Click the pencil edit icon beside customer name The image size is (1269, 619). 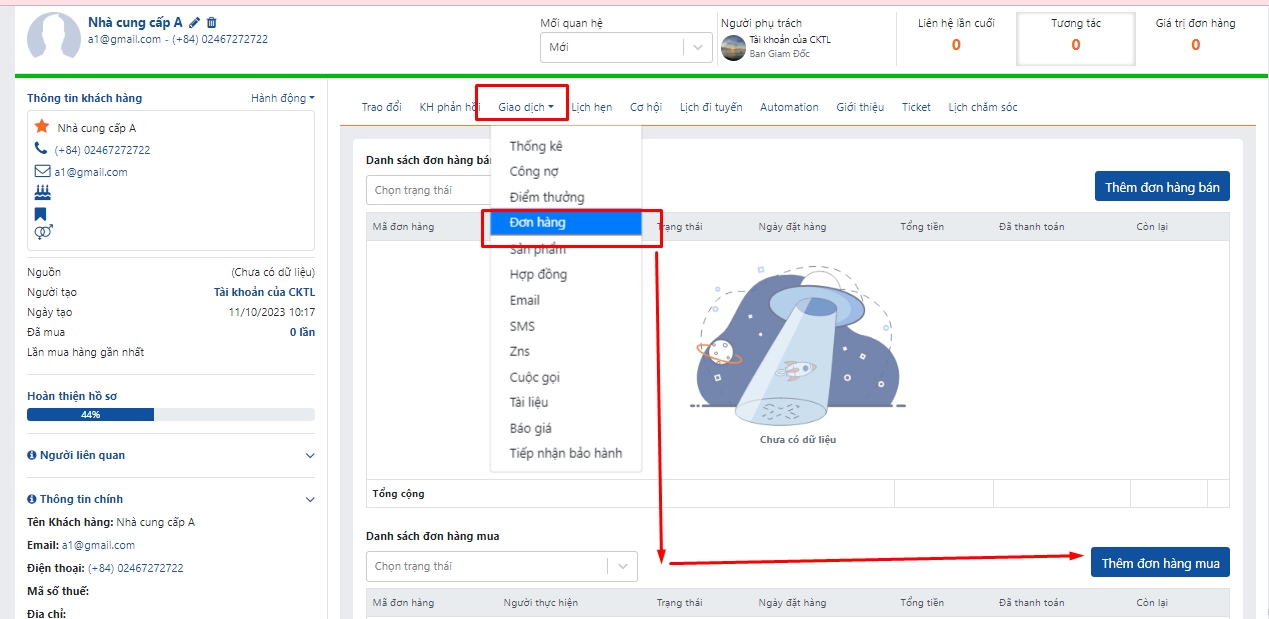(194, 23)
